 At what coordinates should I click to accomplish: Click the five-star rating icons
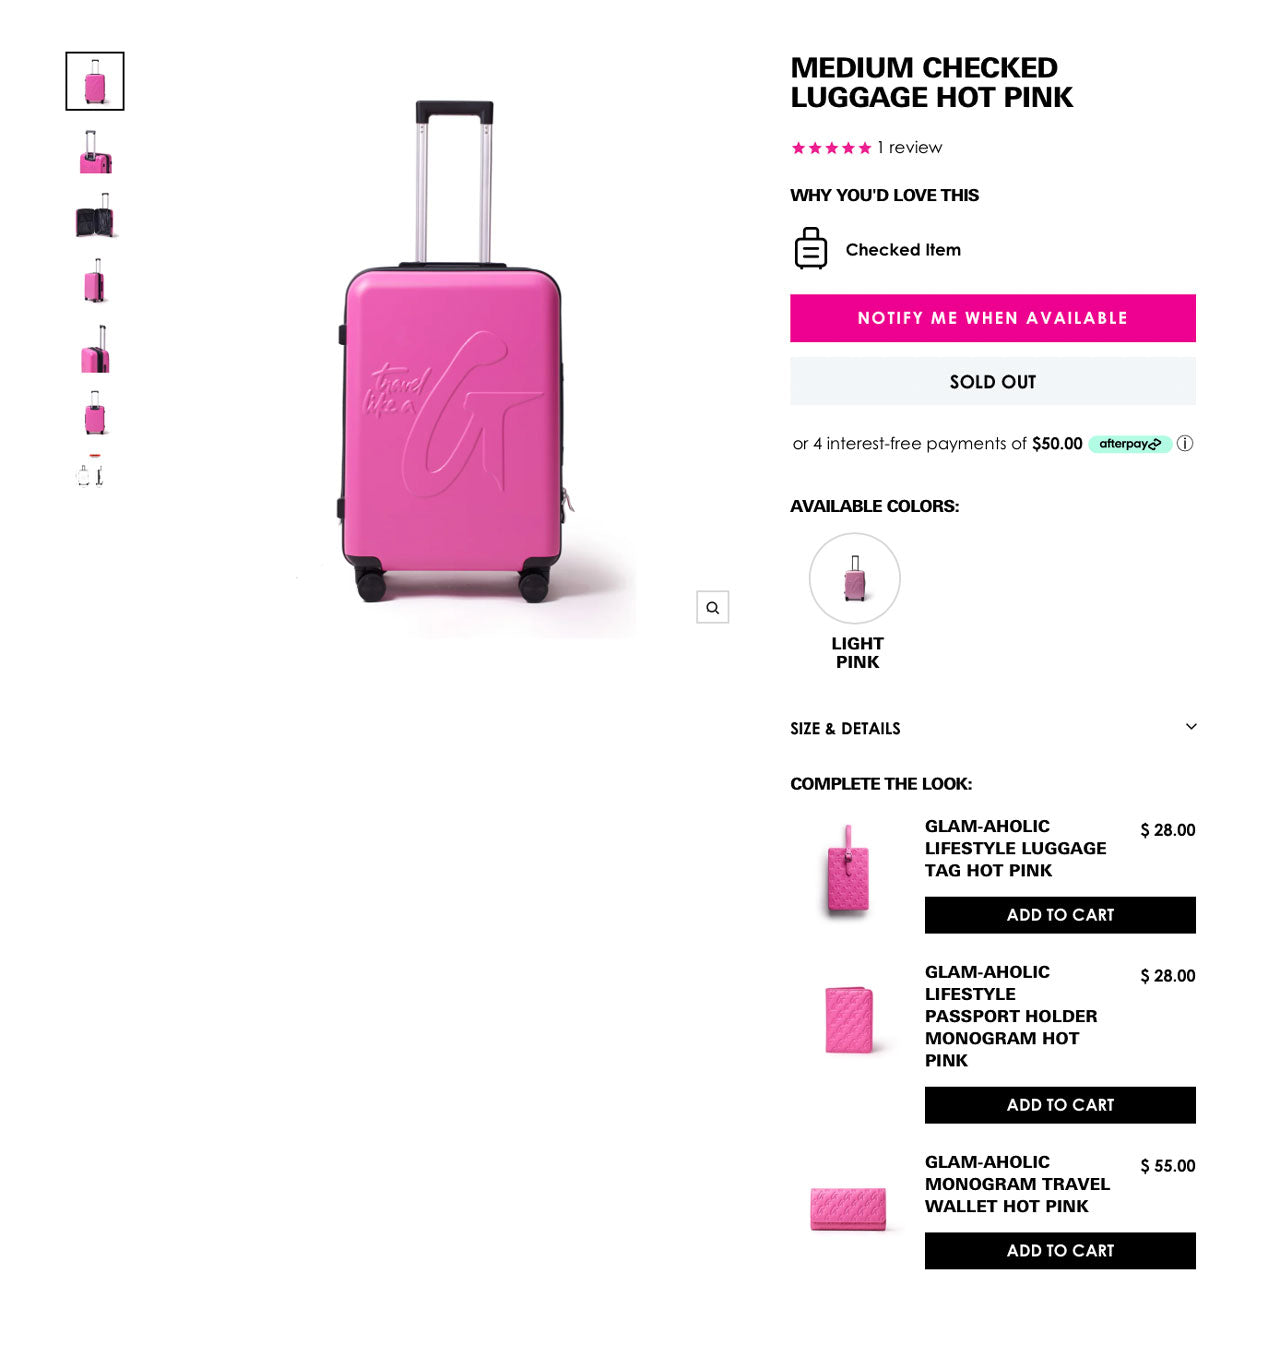coord(831,148)
